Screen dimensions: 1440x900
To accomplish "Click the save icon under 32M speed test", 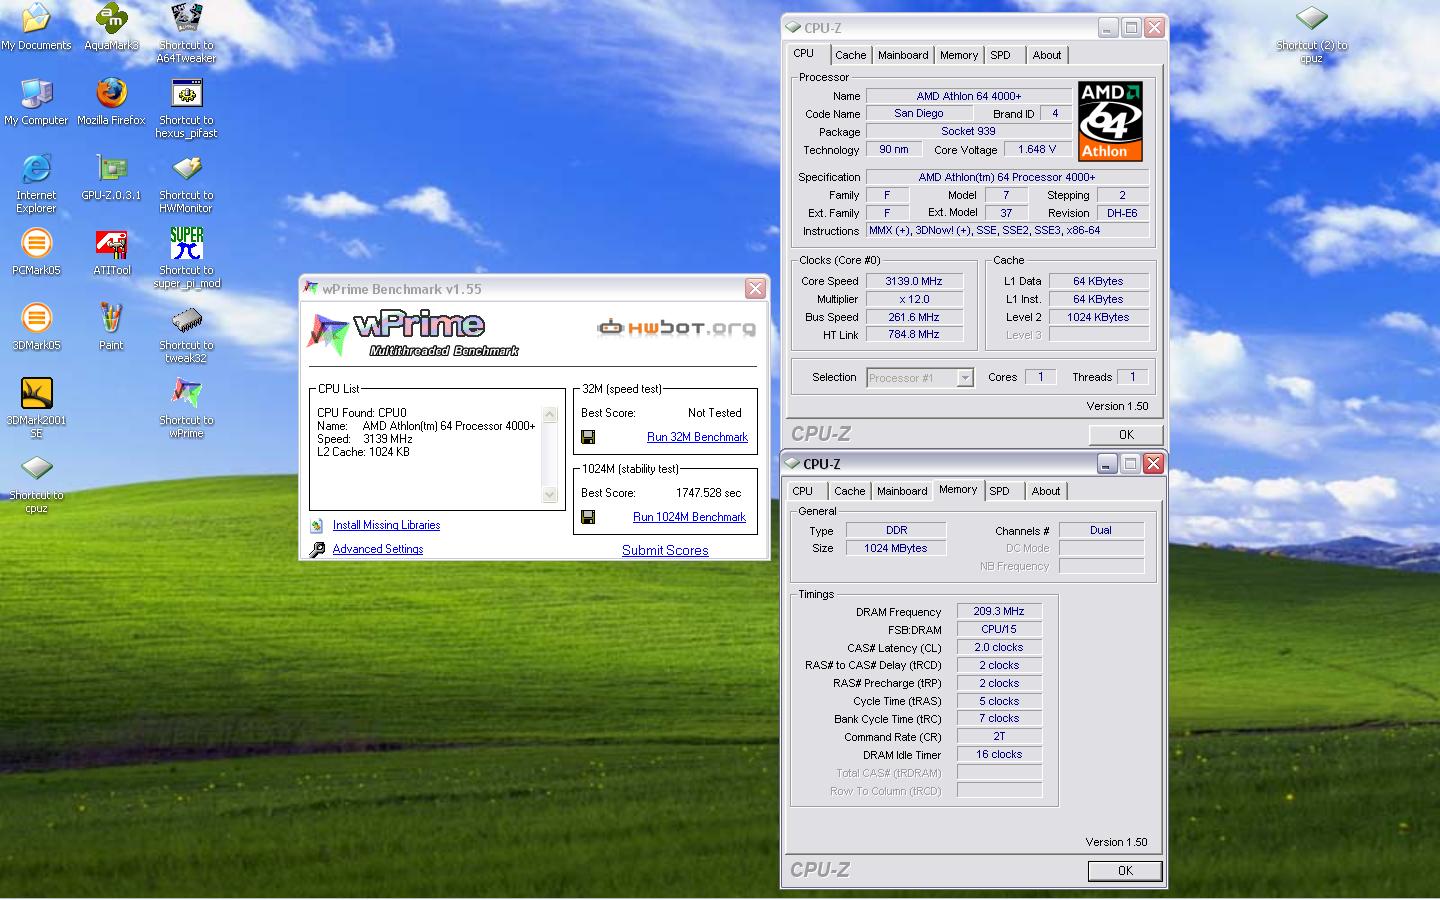I will tap(588, 437).
